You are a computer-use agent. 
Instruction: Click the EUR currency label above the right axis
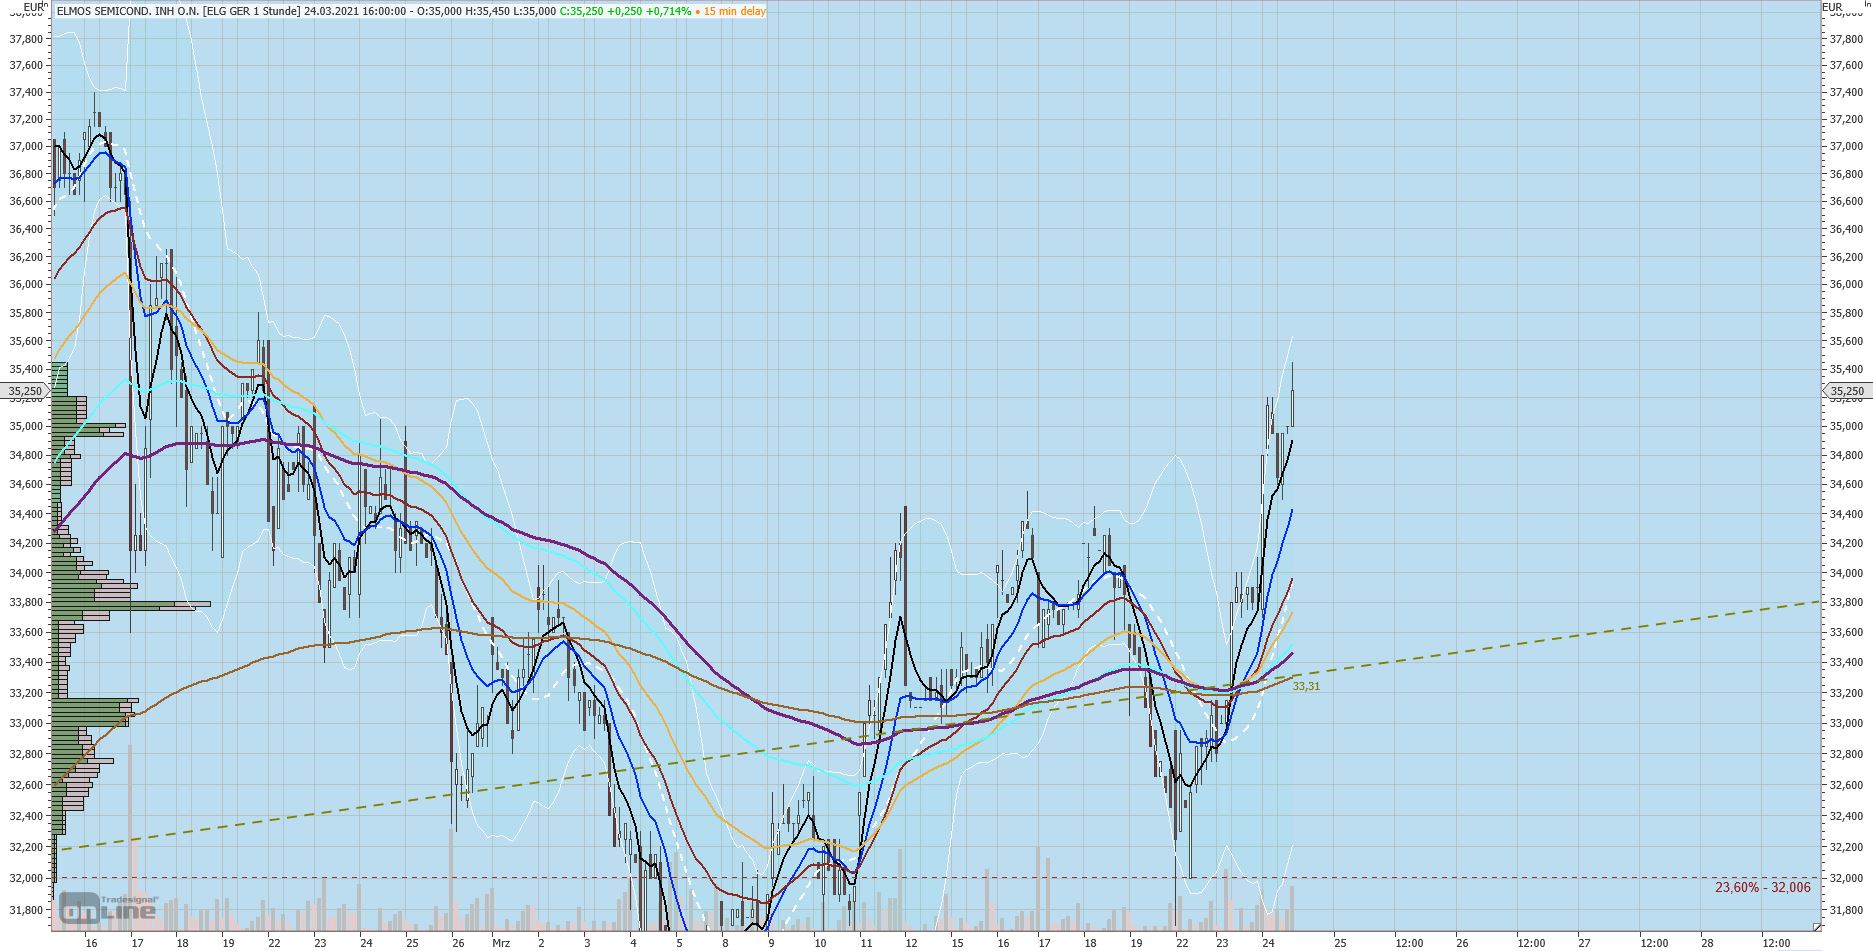tap(1831, 7)
